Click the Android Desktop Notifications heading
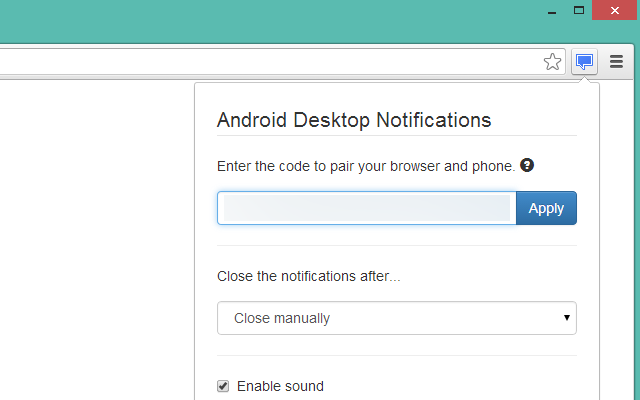The height and width of the screenshot is (400, 640). tap(354, 120)
